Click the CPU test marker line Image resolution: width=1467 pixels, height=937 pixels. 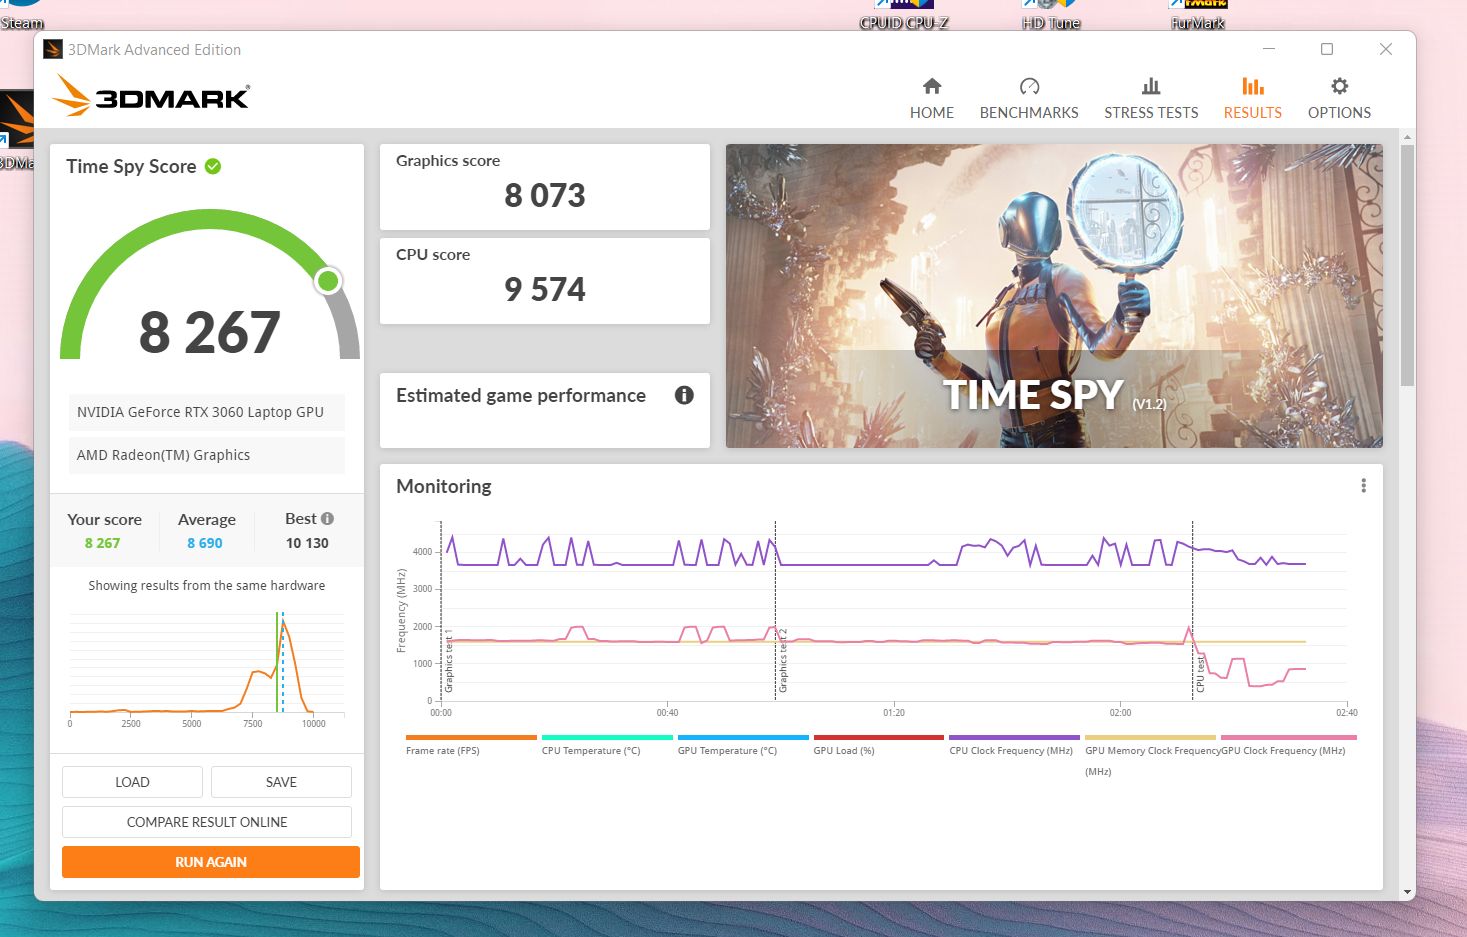pos(1192,610)
